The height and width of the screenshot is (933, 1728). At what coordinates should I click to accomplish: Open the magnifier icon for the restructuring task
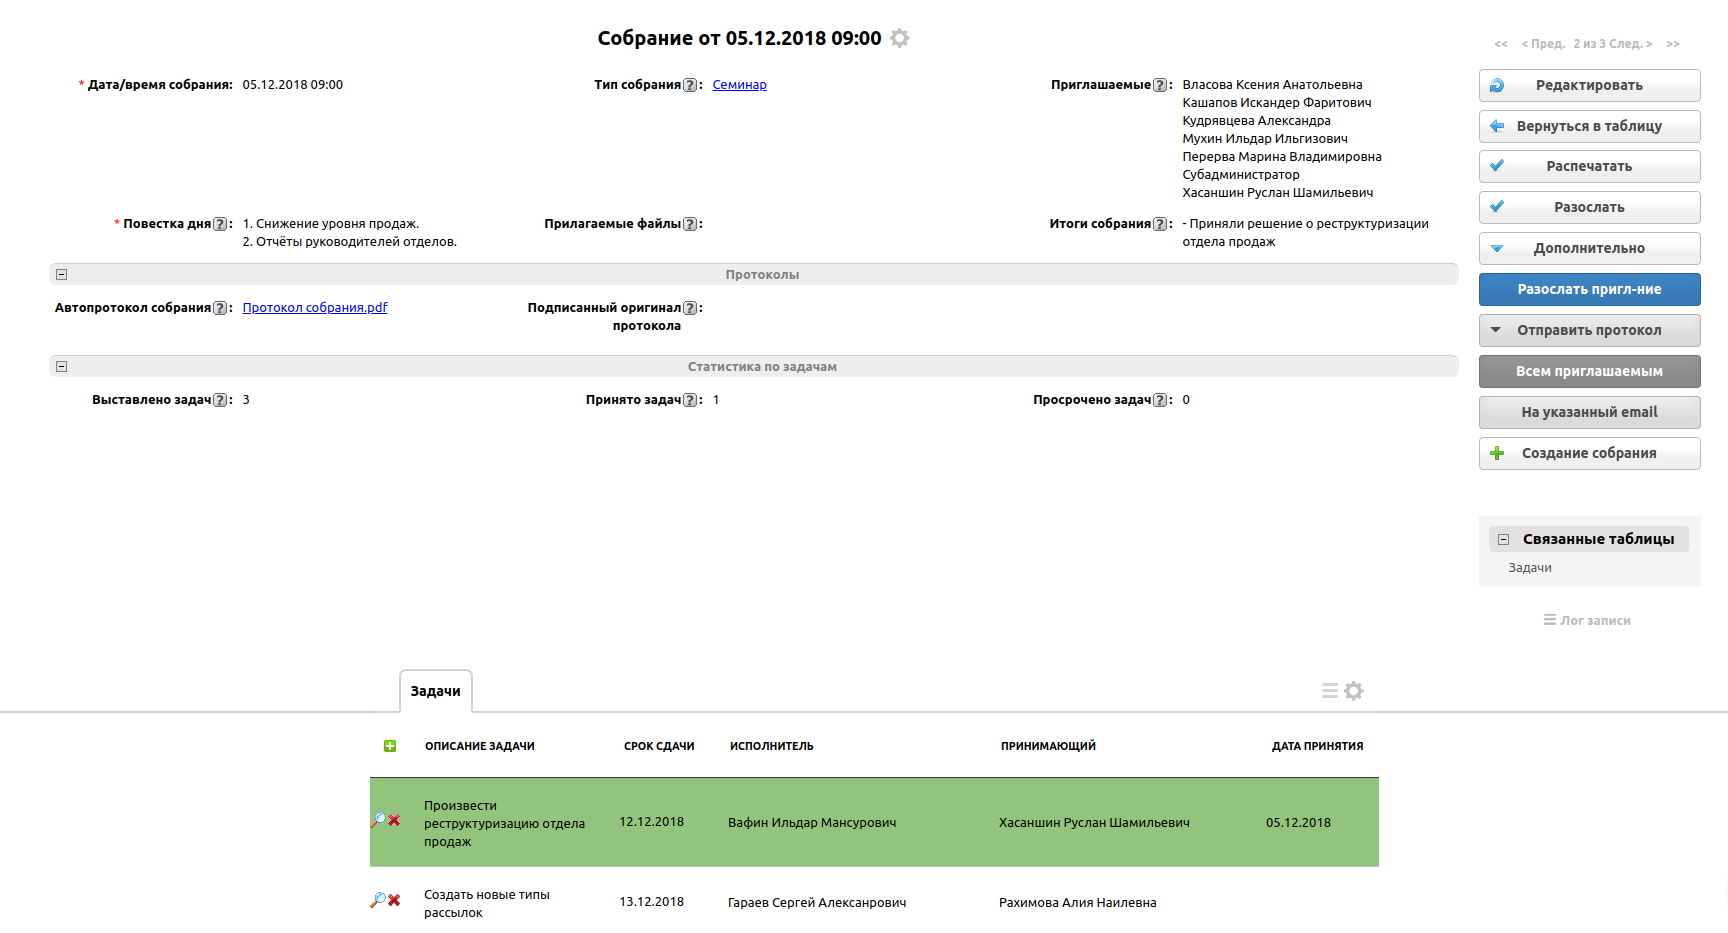click(378, 820)
